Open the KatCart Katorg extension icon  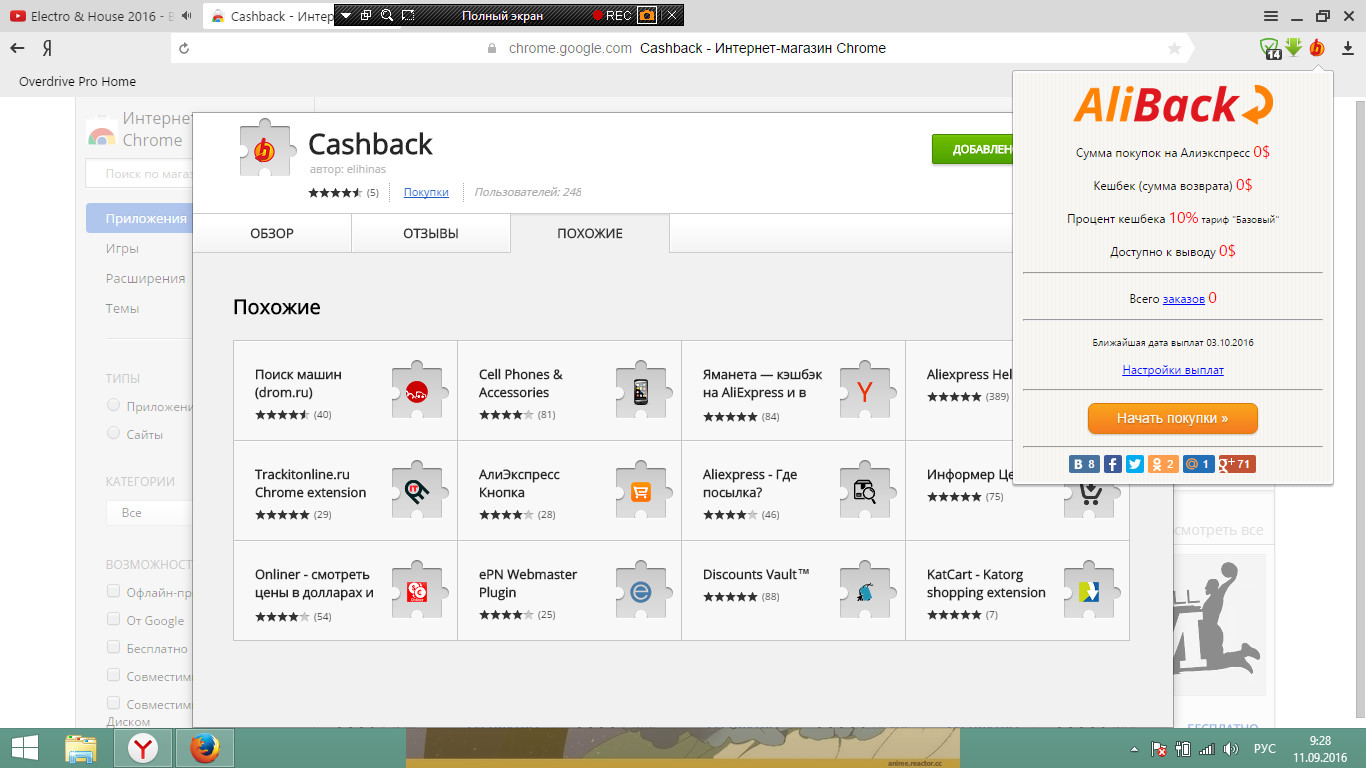point(1089,591)
